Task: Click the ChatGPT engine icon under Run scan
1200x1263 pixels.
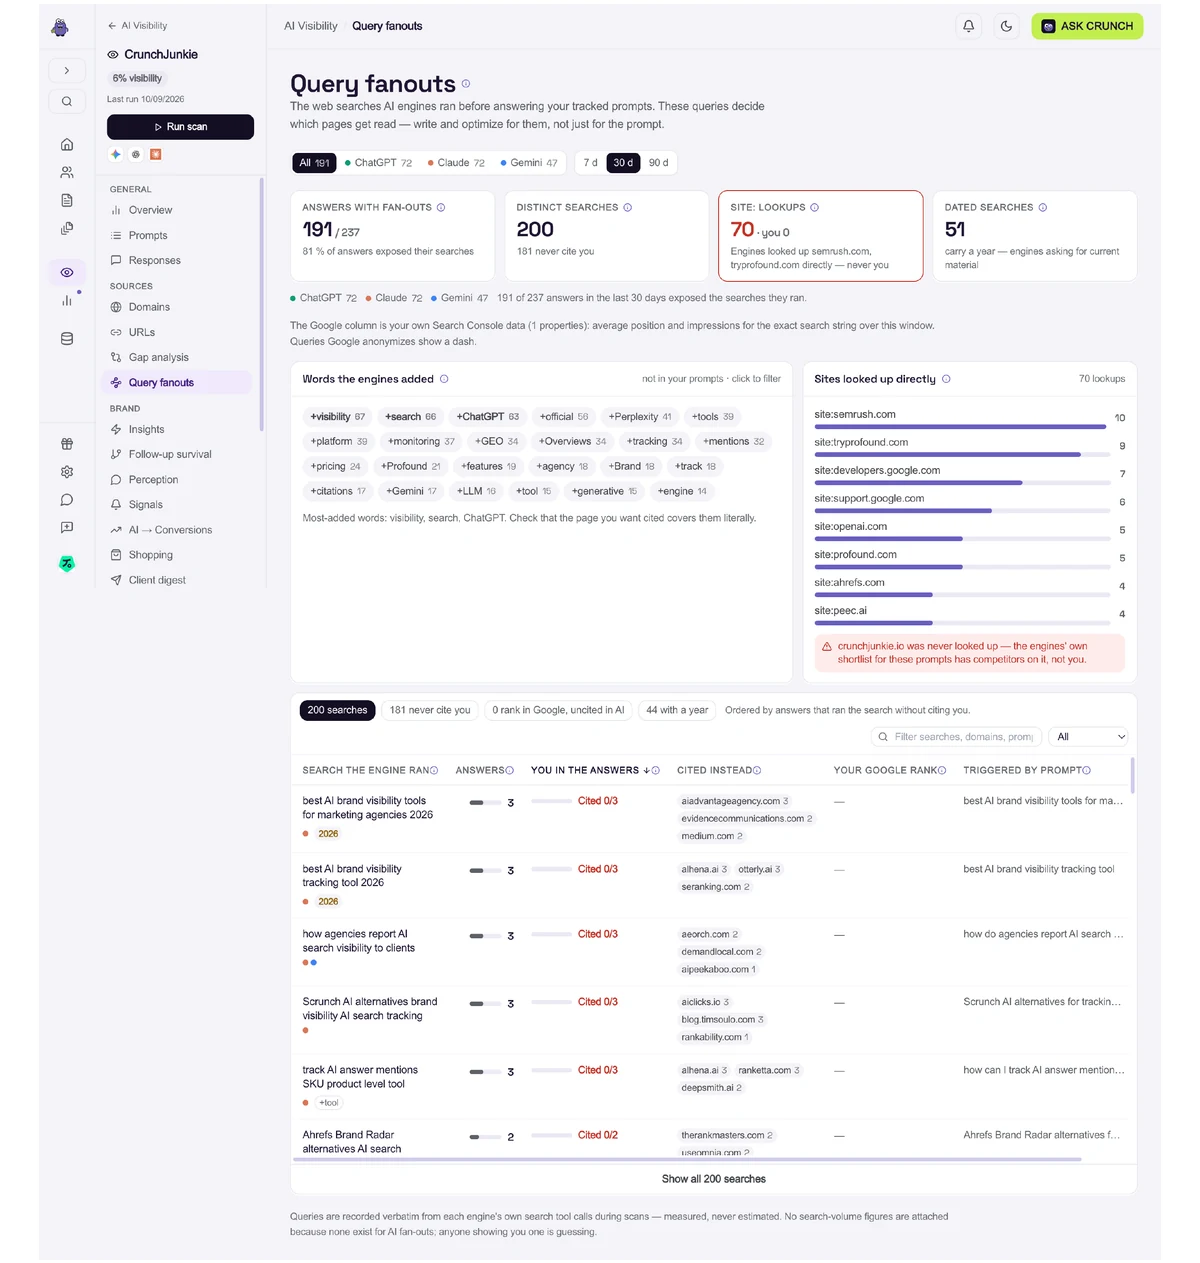Action: click(x=136, y=154)
